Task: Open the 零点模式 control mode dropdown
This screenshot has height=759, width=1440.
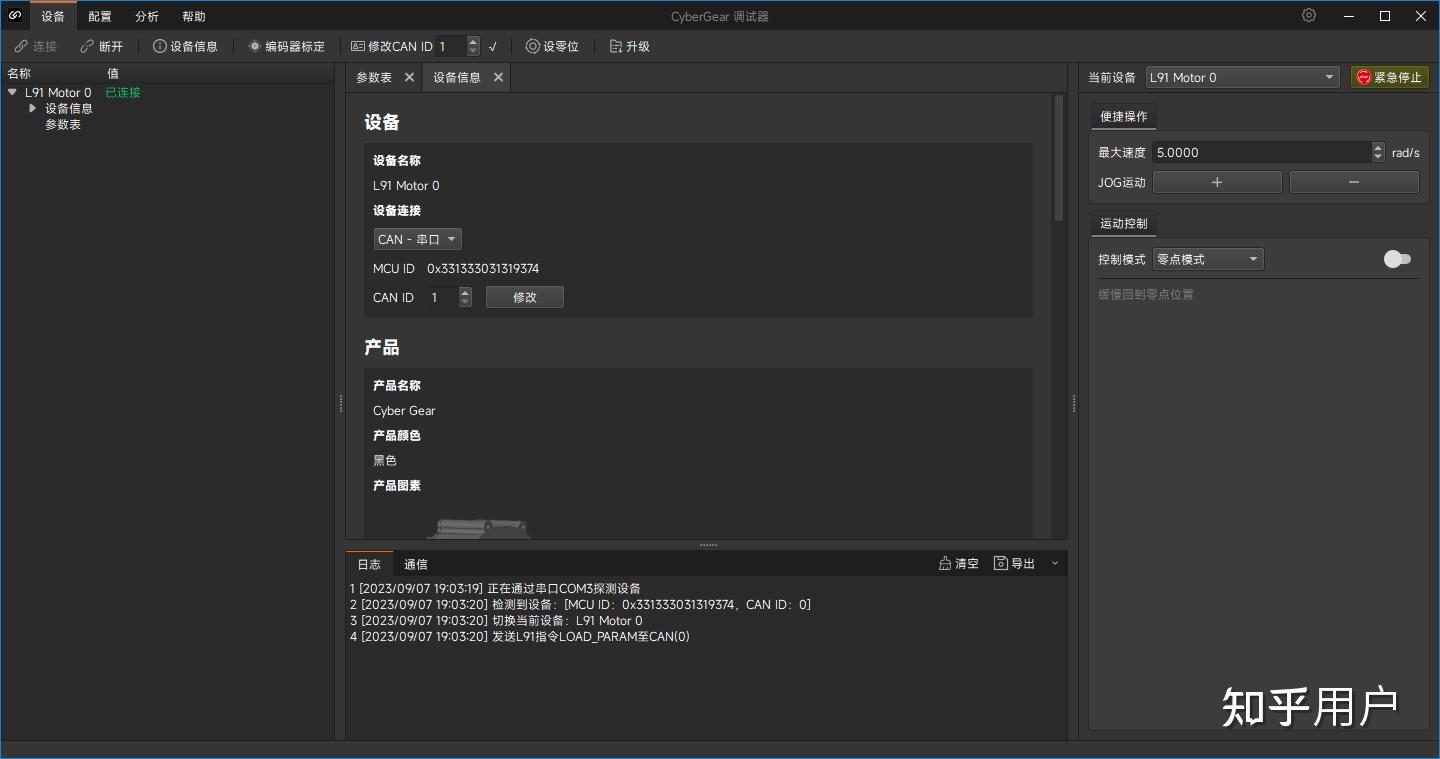Action: [x=1207, y=258]
